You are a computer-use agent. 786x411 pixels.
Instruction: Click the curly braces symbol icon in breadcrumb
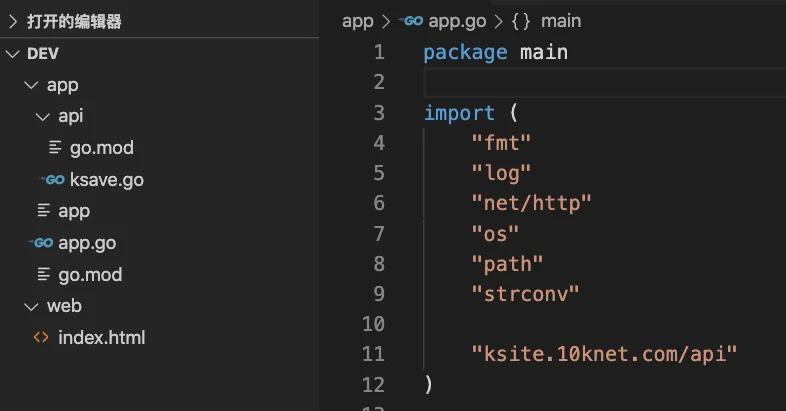(x=520, y=21)
